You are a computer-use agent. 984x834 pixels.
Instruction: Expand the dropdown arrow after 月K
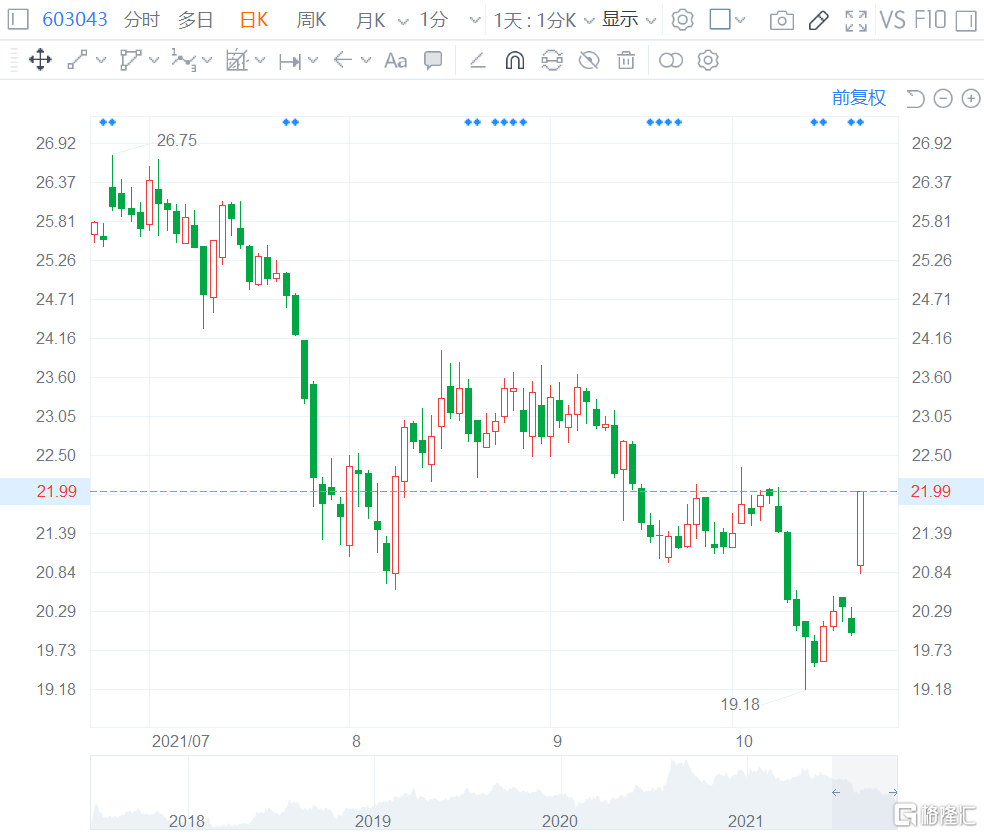(404, 21)
